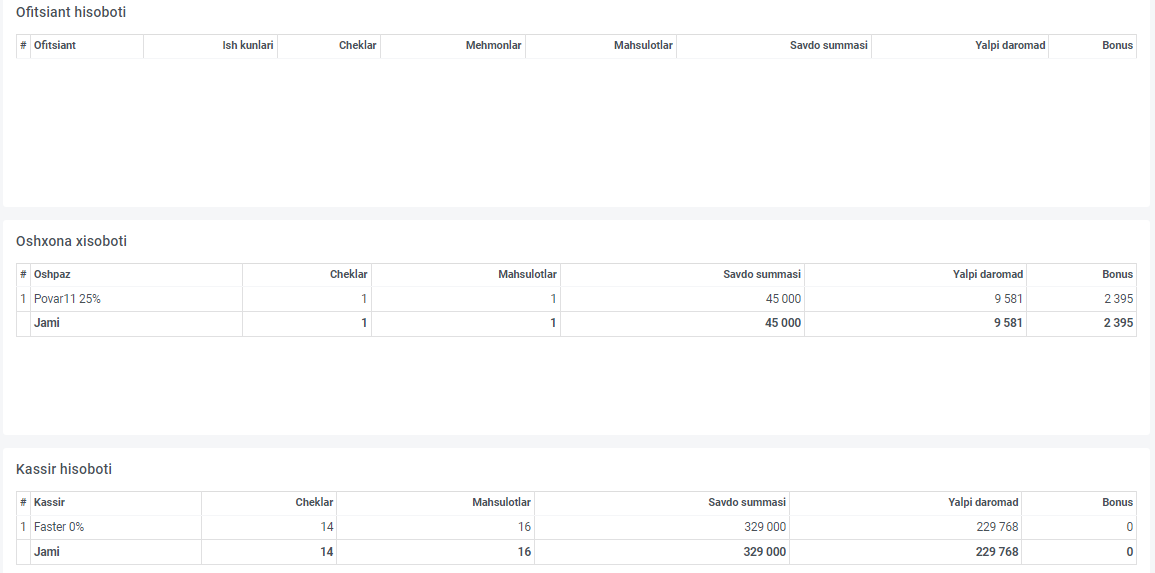Select Yalpi daromad header in Ofitsiant hisoboti
The height and width of the screenshot is (573, 1155).
pyautogui.click(x=1011, y=46)
